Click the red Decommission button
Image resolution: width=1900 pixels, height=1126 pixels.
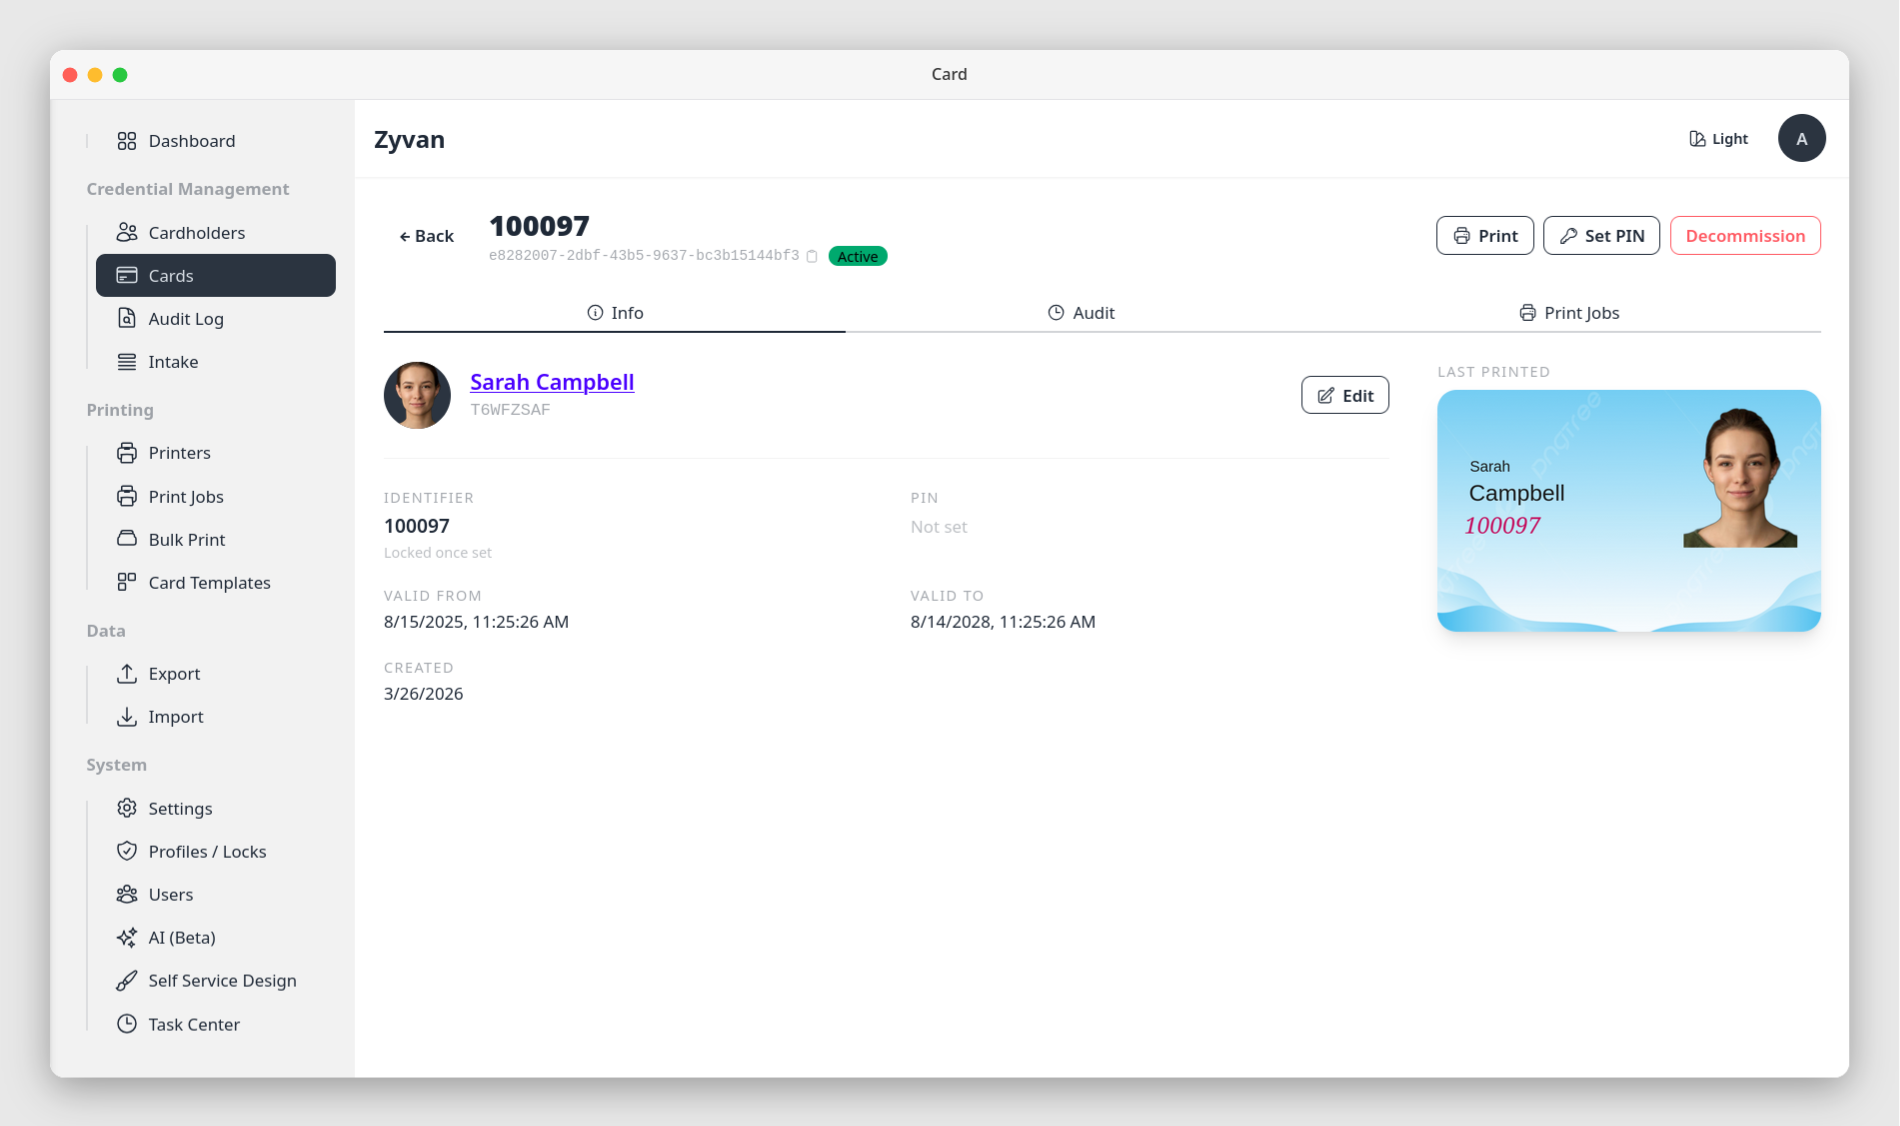(x=1745, y=236)
